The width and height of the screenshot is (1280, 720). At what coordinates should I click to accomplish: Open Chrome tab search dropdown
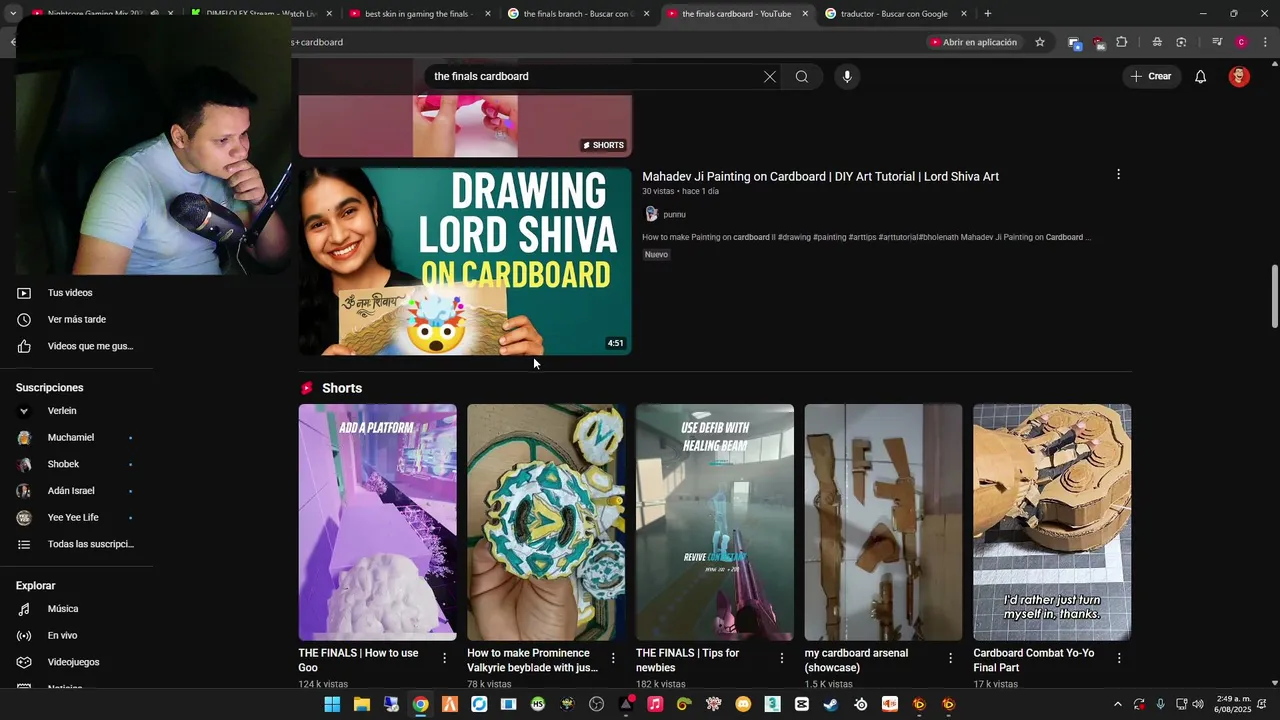pyautogui.click(x=12, y=14)
